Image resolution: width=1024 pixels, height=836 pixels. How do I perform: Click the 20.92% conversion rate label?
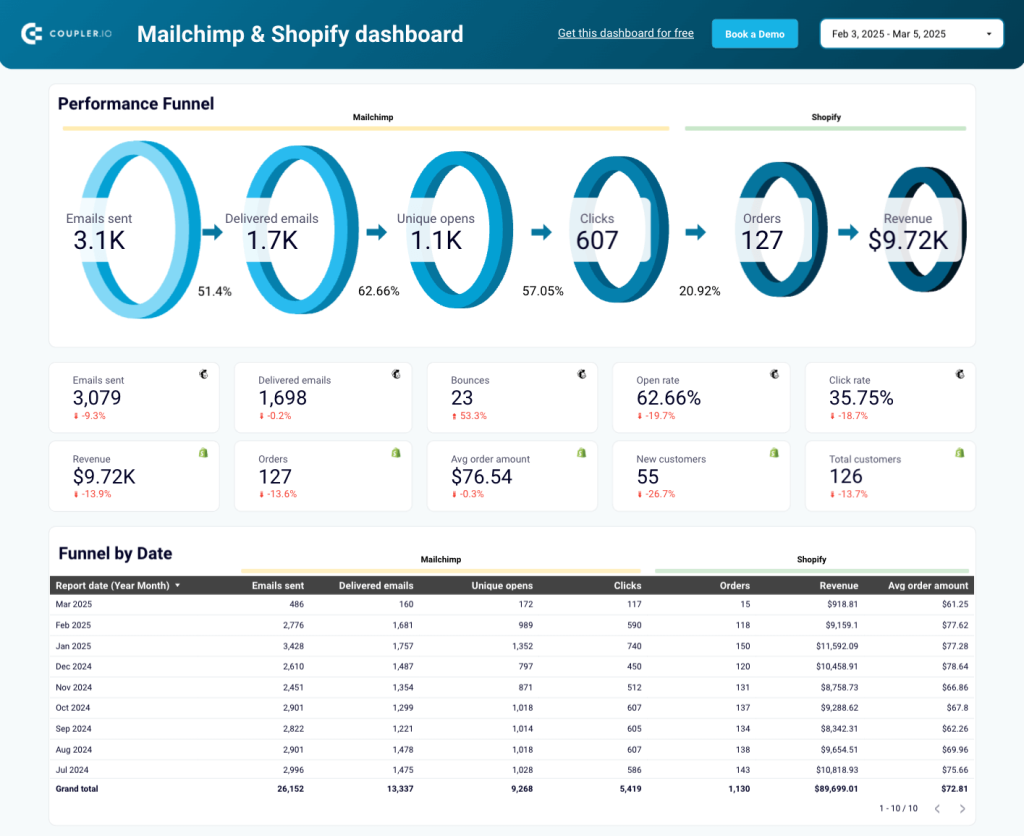coord(699,291)
